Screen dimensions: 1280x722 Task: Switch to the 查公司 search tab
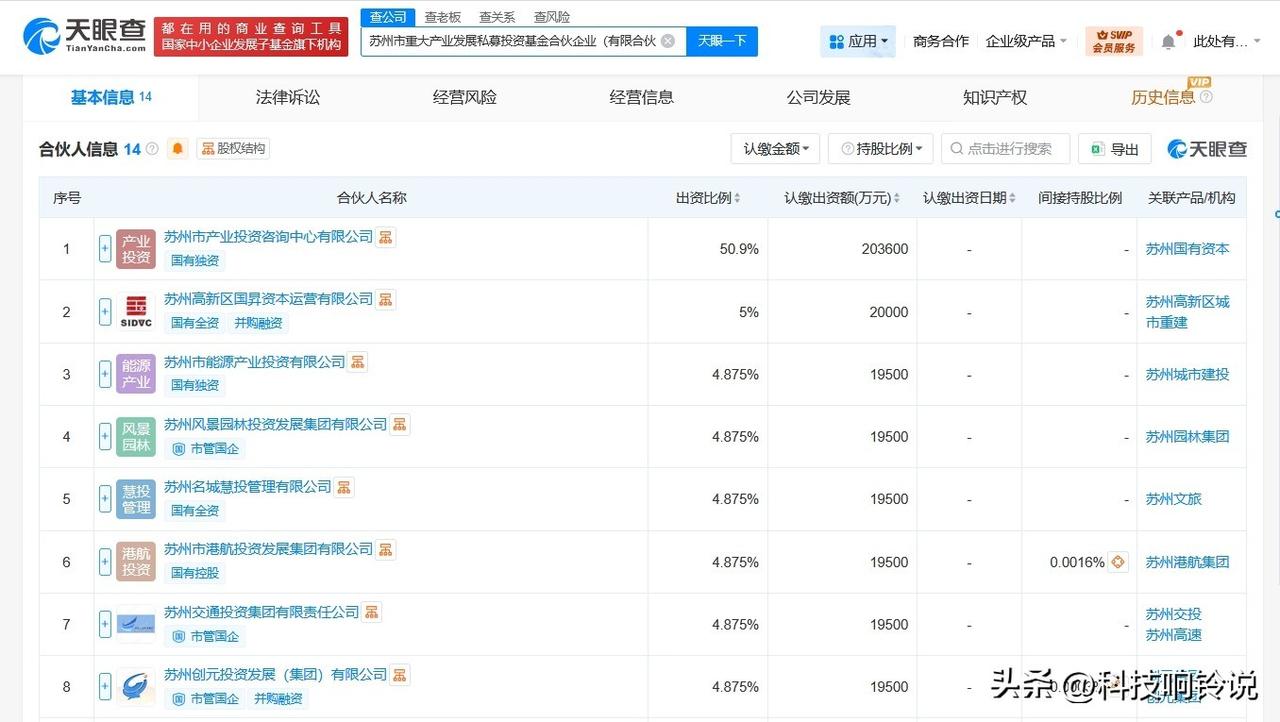pyautogui.click(x=388, y=17)
